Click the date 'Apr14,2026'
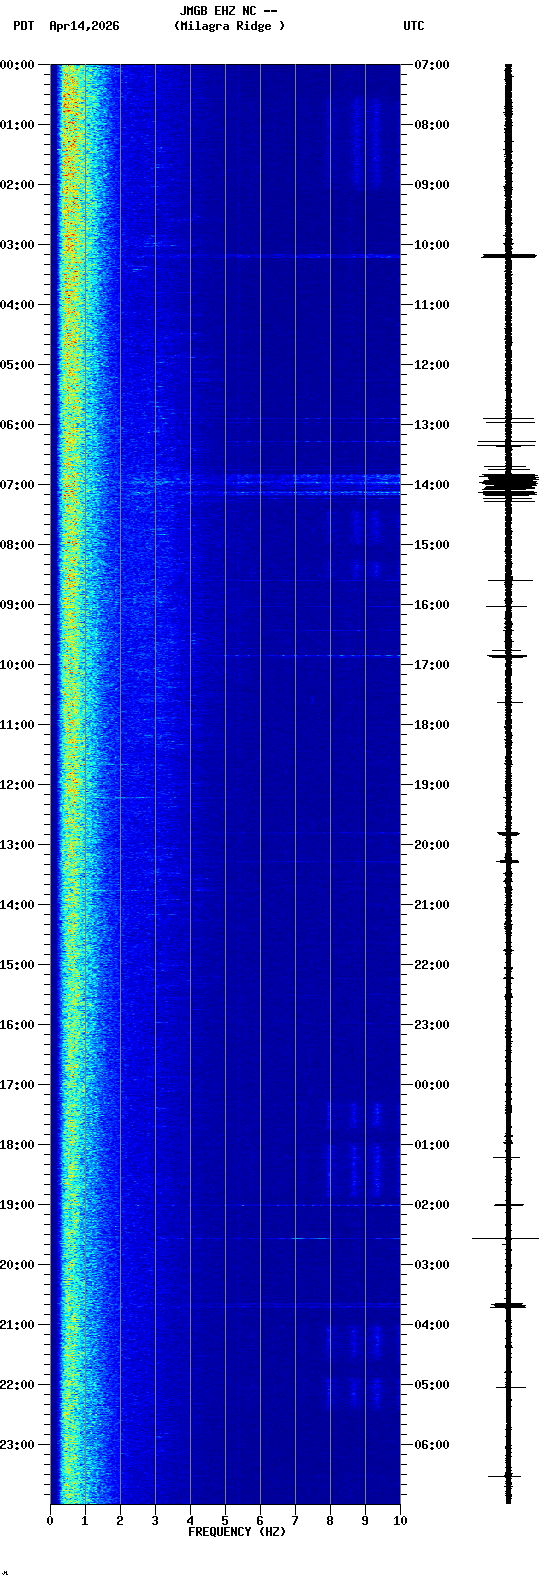Viewport: 552px width, 1584px height. tap(84, 26)
